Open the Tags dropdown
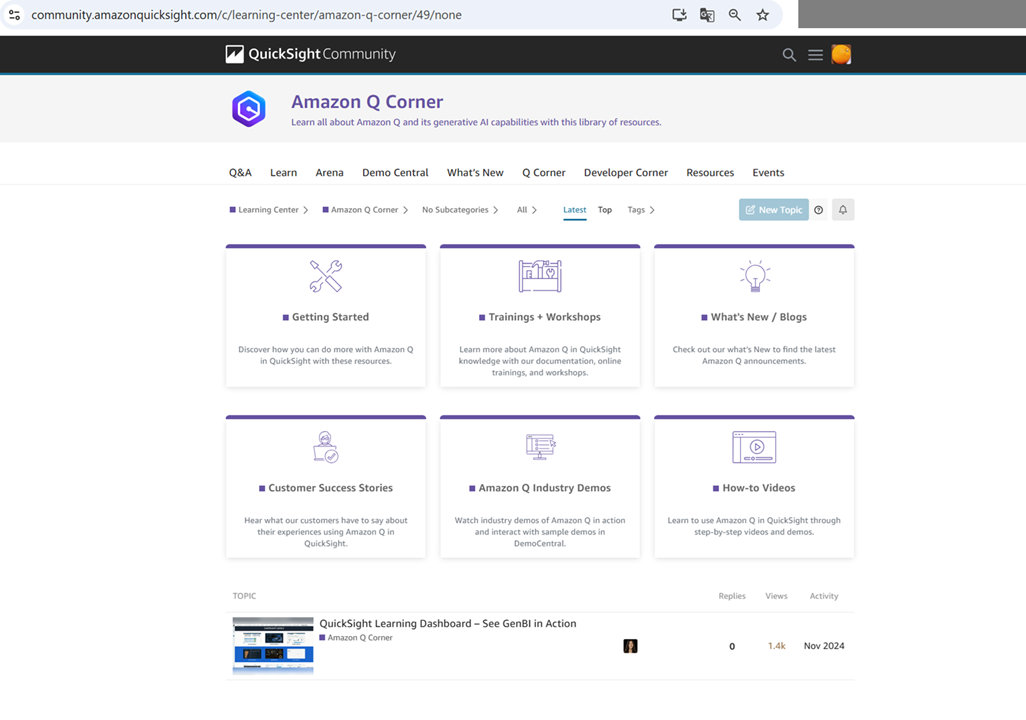Image resolution: width=1026 pixels, height=720 pixels. pos(641,209)
